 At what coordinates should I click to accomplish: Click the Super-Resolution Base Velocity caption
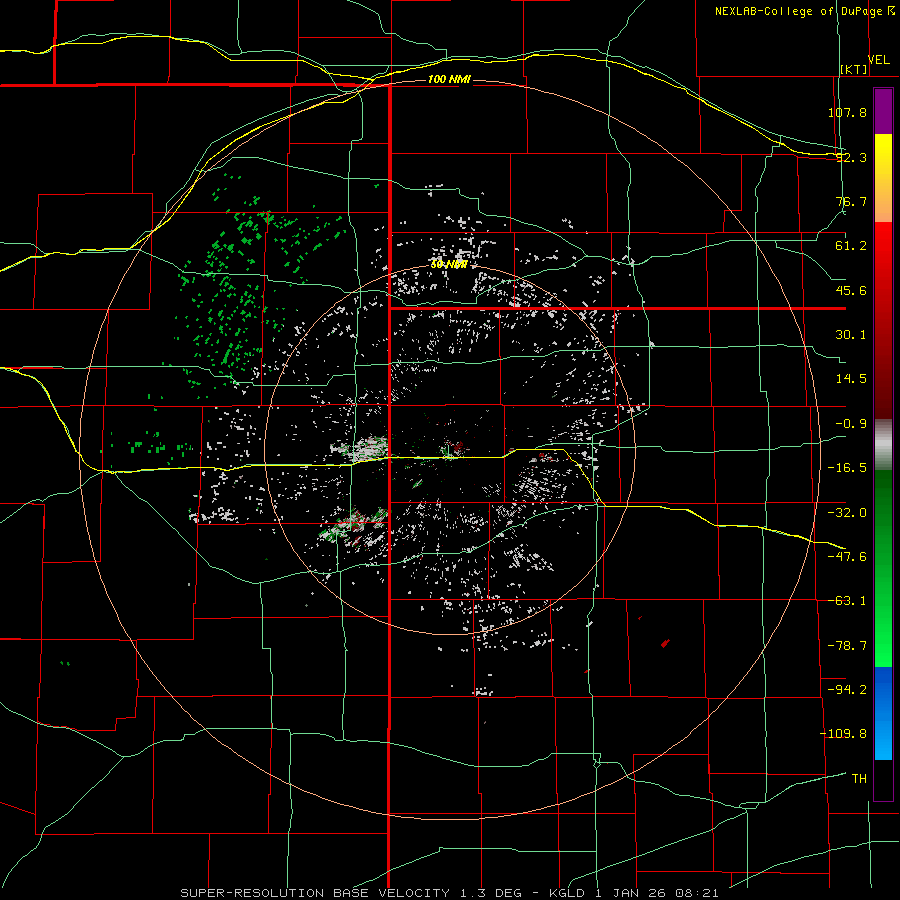tap(449, 893)
